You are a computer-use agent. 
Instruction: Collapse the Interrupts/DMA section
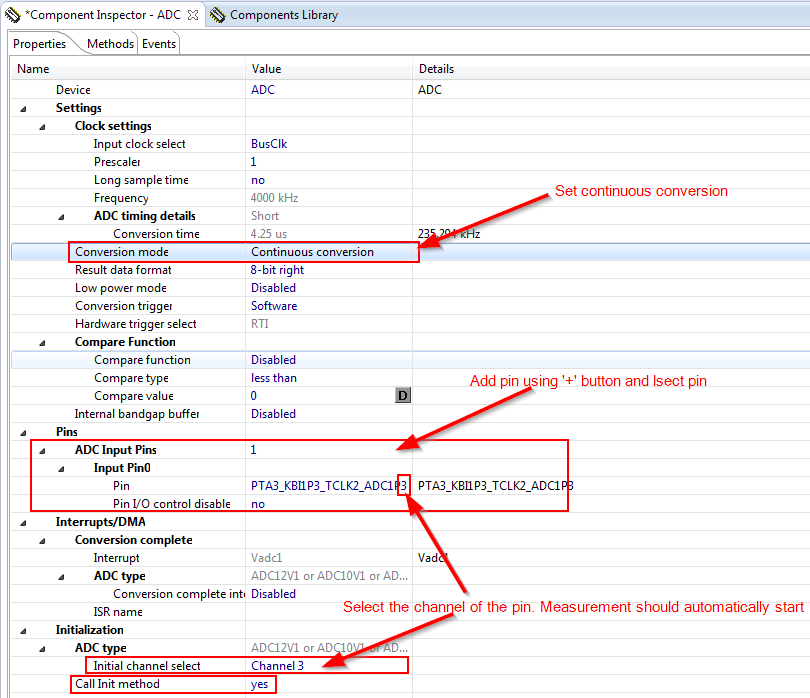[23, 523]
